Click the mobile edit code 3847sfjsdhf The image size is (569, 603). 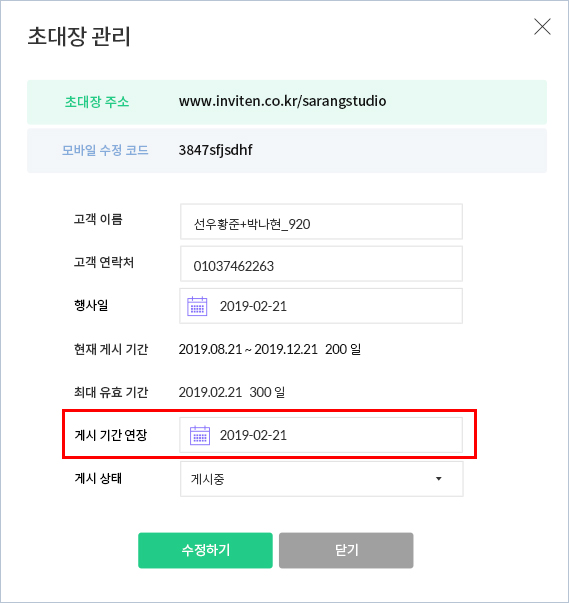[x=216, y=150]
